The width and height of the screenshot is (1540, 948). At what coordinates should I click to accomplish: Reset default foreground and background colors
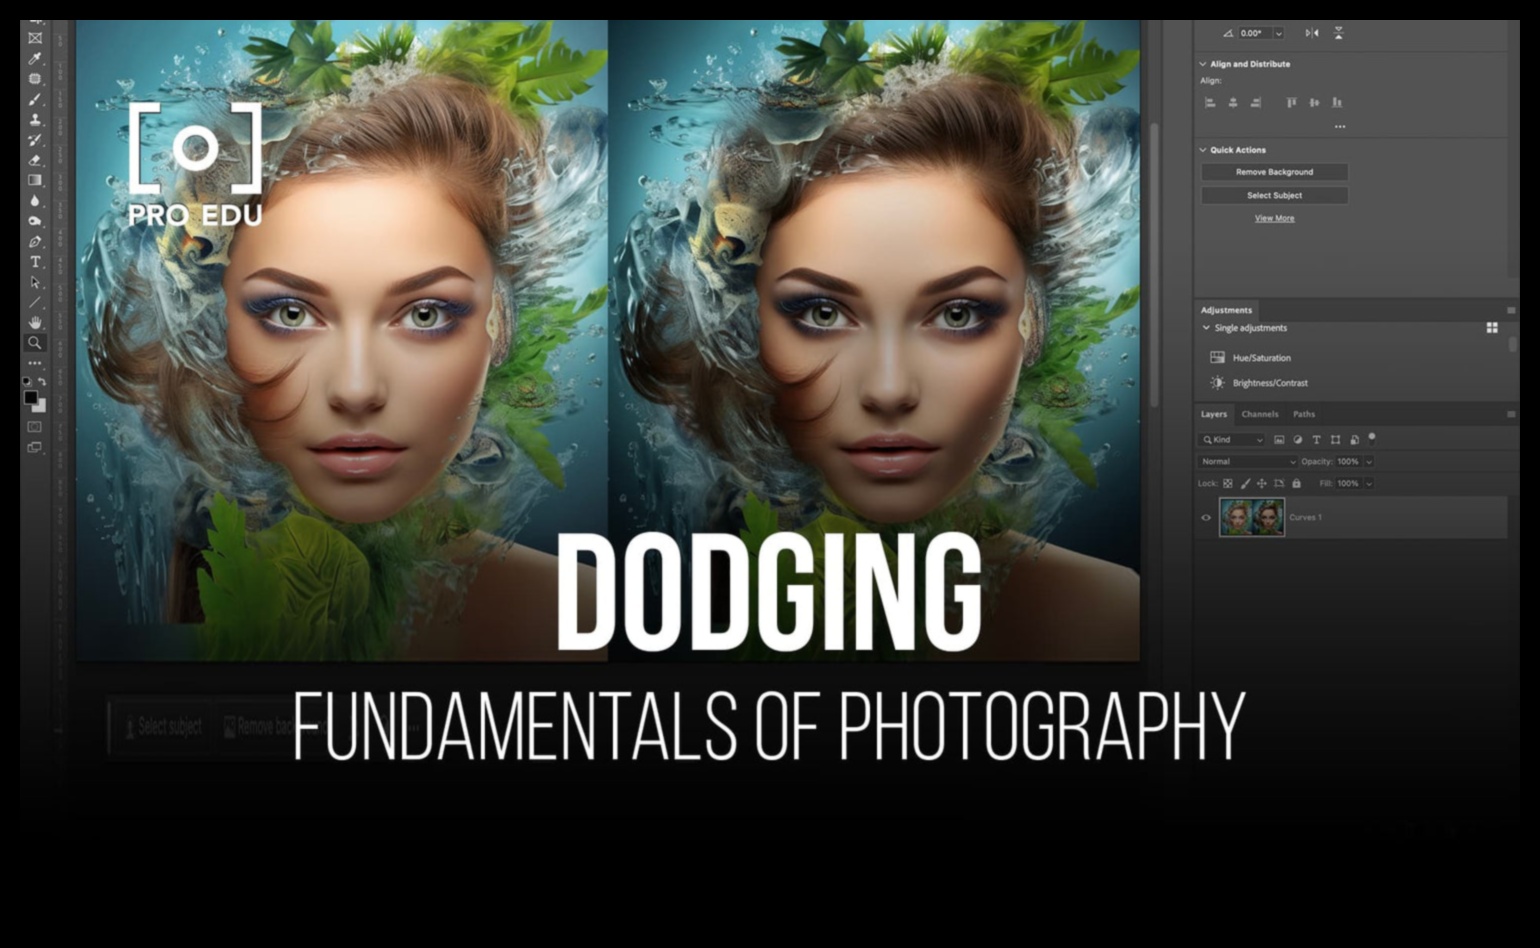click(27, 381)
